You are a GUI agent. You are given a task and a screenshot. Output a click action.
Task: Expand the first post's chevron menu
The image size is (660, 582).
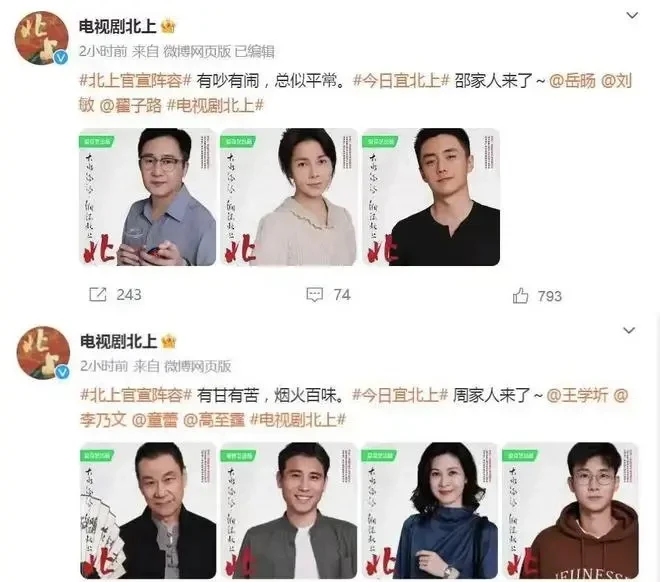pos(632,16)
